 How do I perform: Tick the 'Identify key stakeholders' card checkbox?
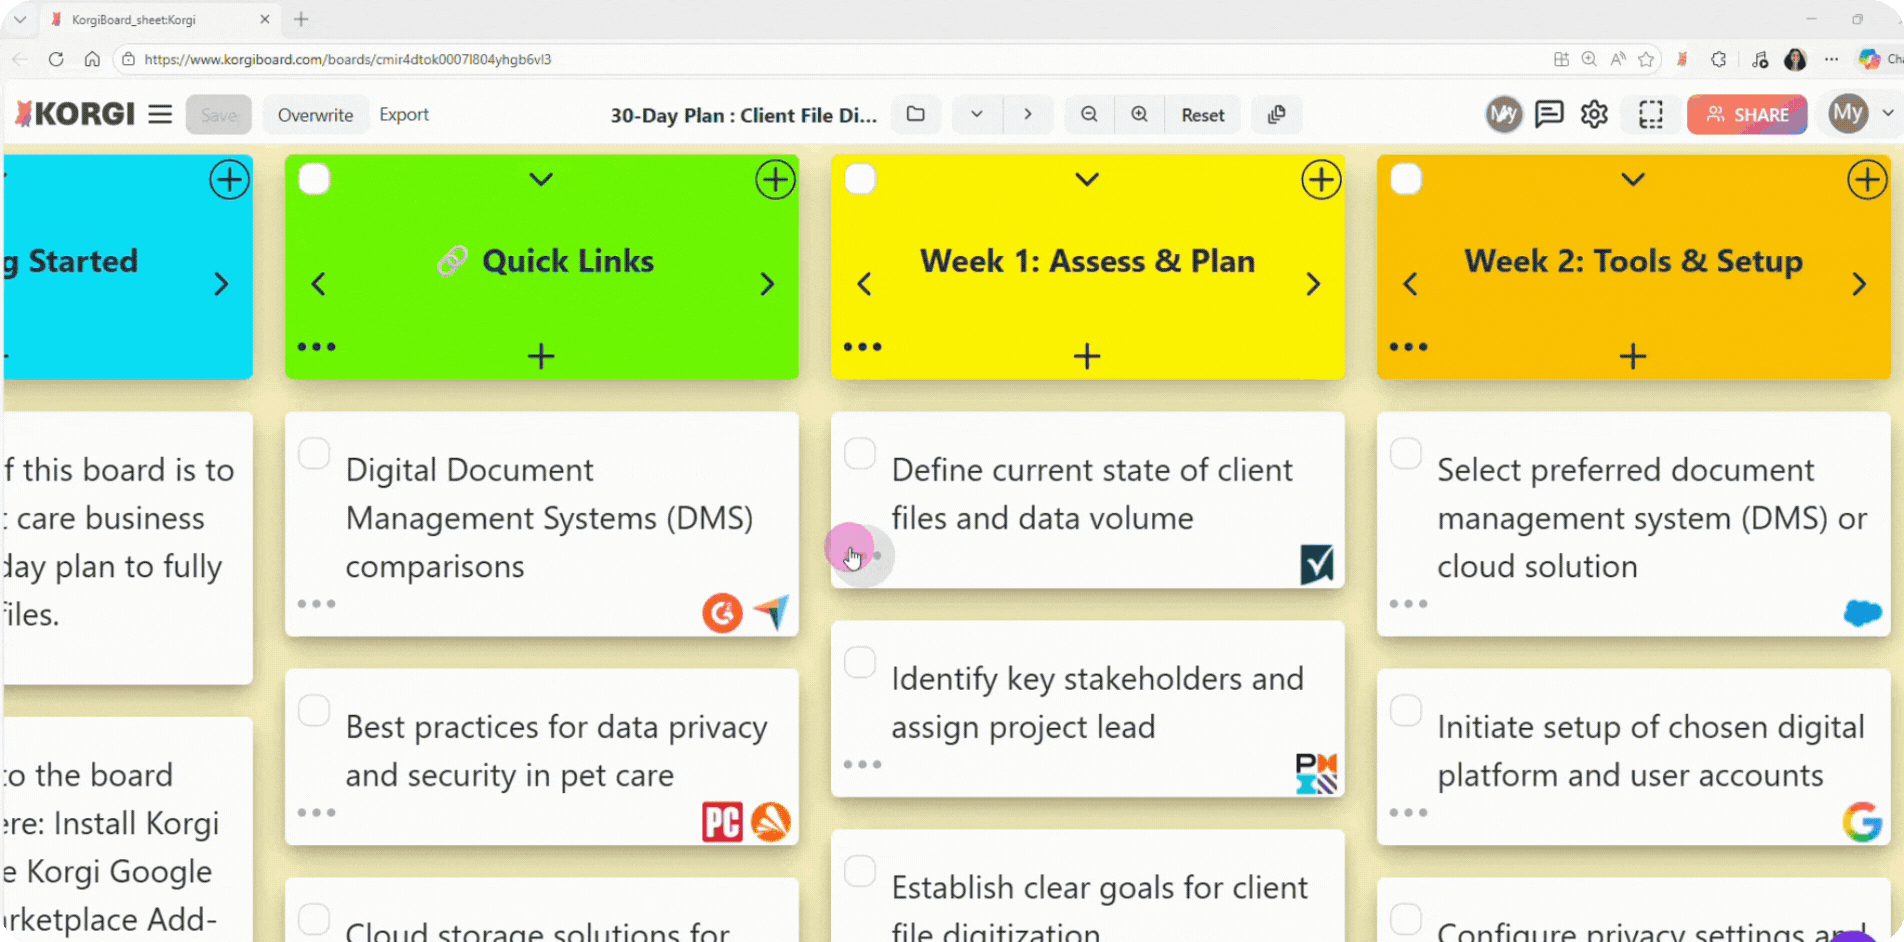pyautogui.click(x=860, y=662)
